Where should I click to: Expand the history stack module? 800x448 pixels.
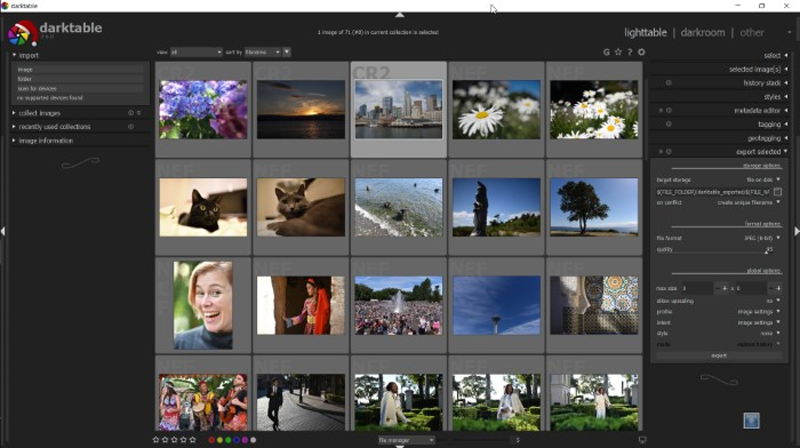pyautogui.click(x=786, y=83)
